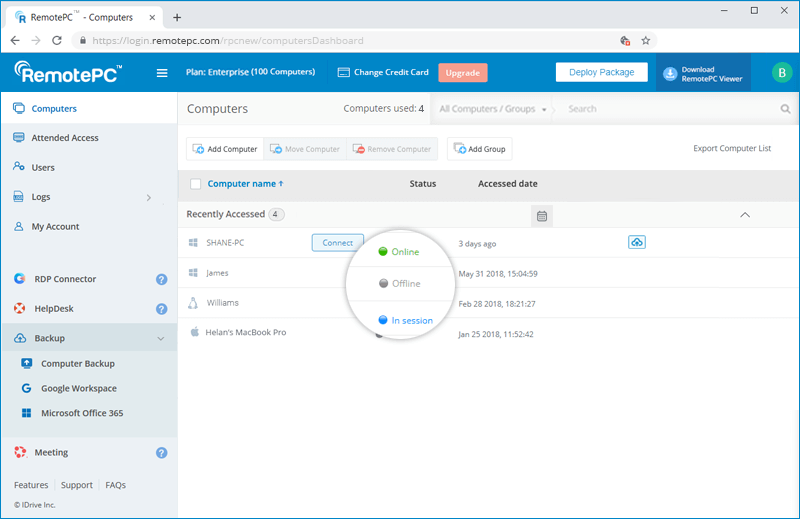The width and height of the screenshot is (800, 519).
Task: Click the Meeting help question icon
Action: [161, 453]
